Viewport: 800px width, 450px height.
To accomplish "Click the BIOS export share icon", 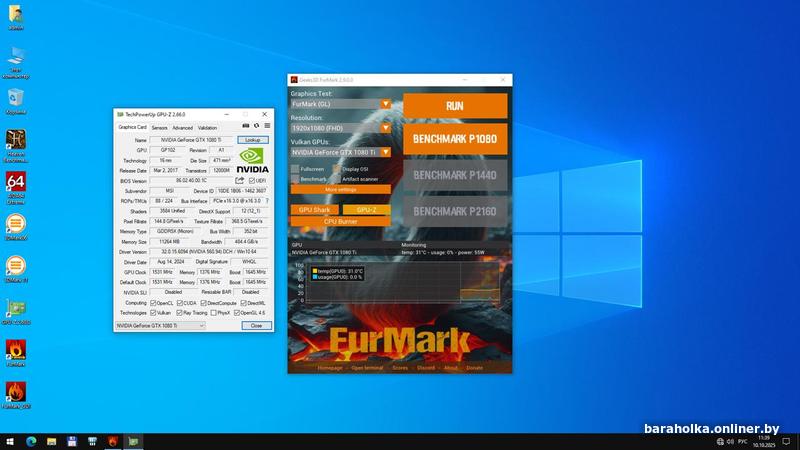I will click(x=240, y=180).
